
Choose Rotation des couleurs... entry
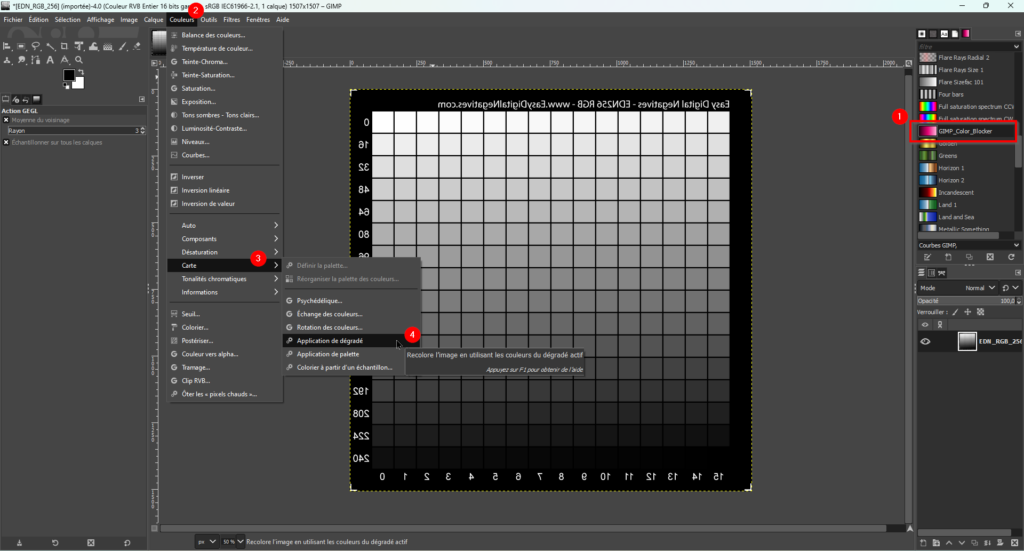click(x=351, y=328)
